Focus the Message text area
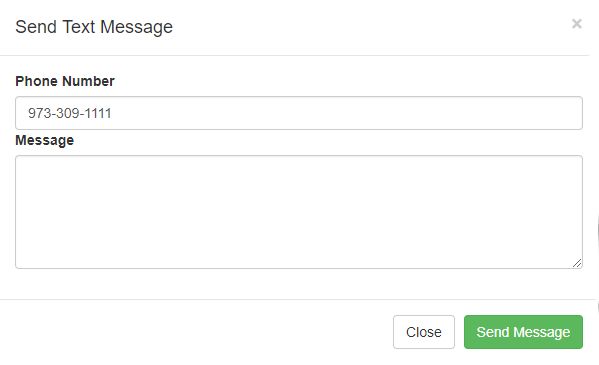Image resolution: width=599 pixels, height=365 pixels. (x=299, y=212)
